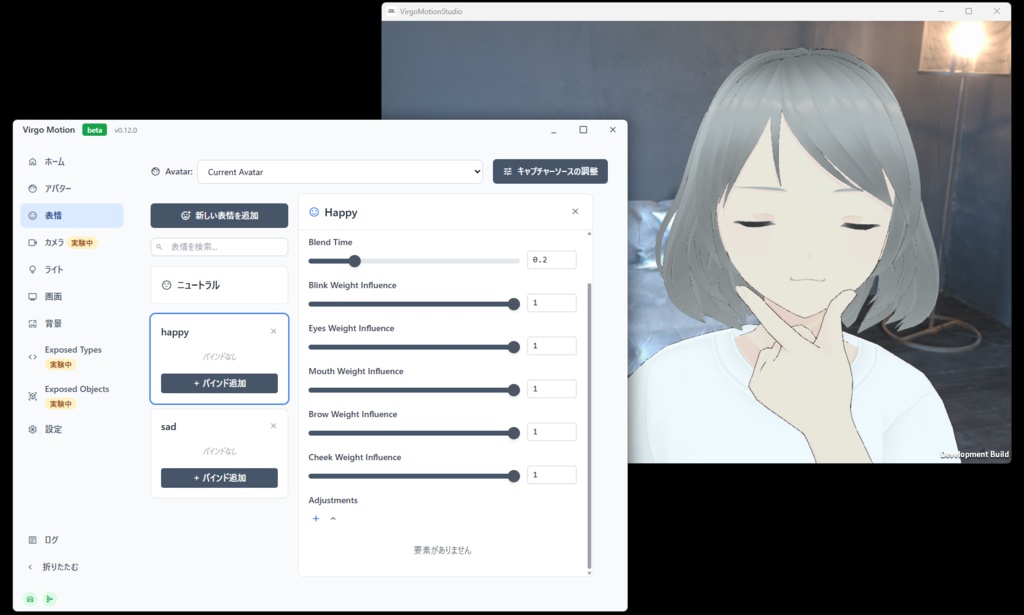Select the ニュートラル expression card
Image resolution: width=1024 pixels, height=615 pixels.
pos(219,285)
